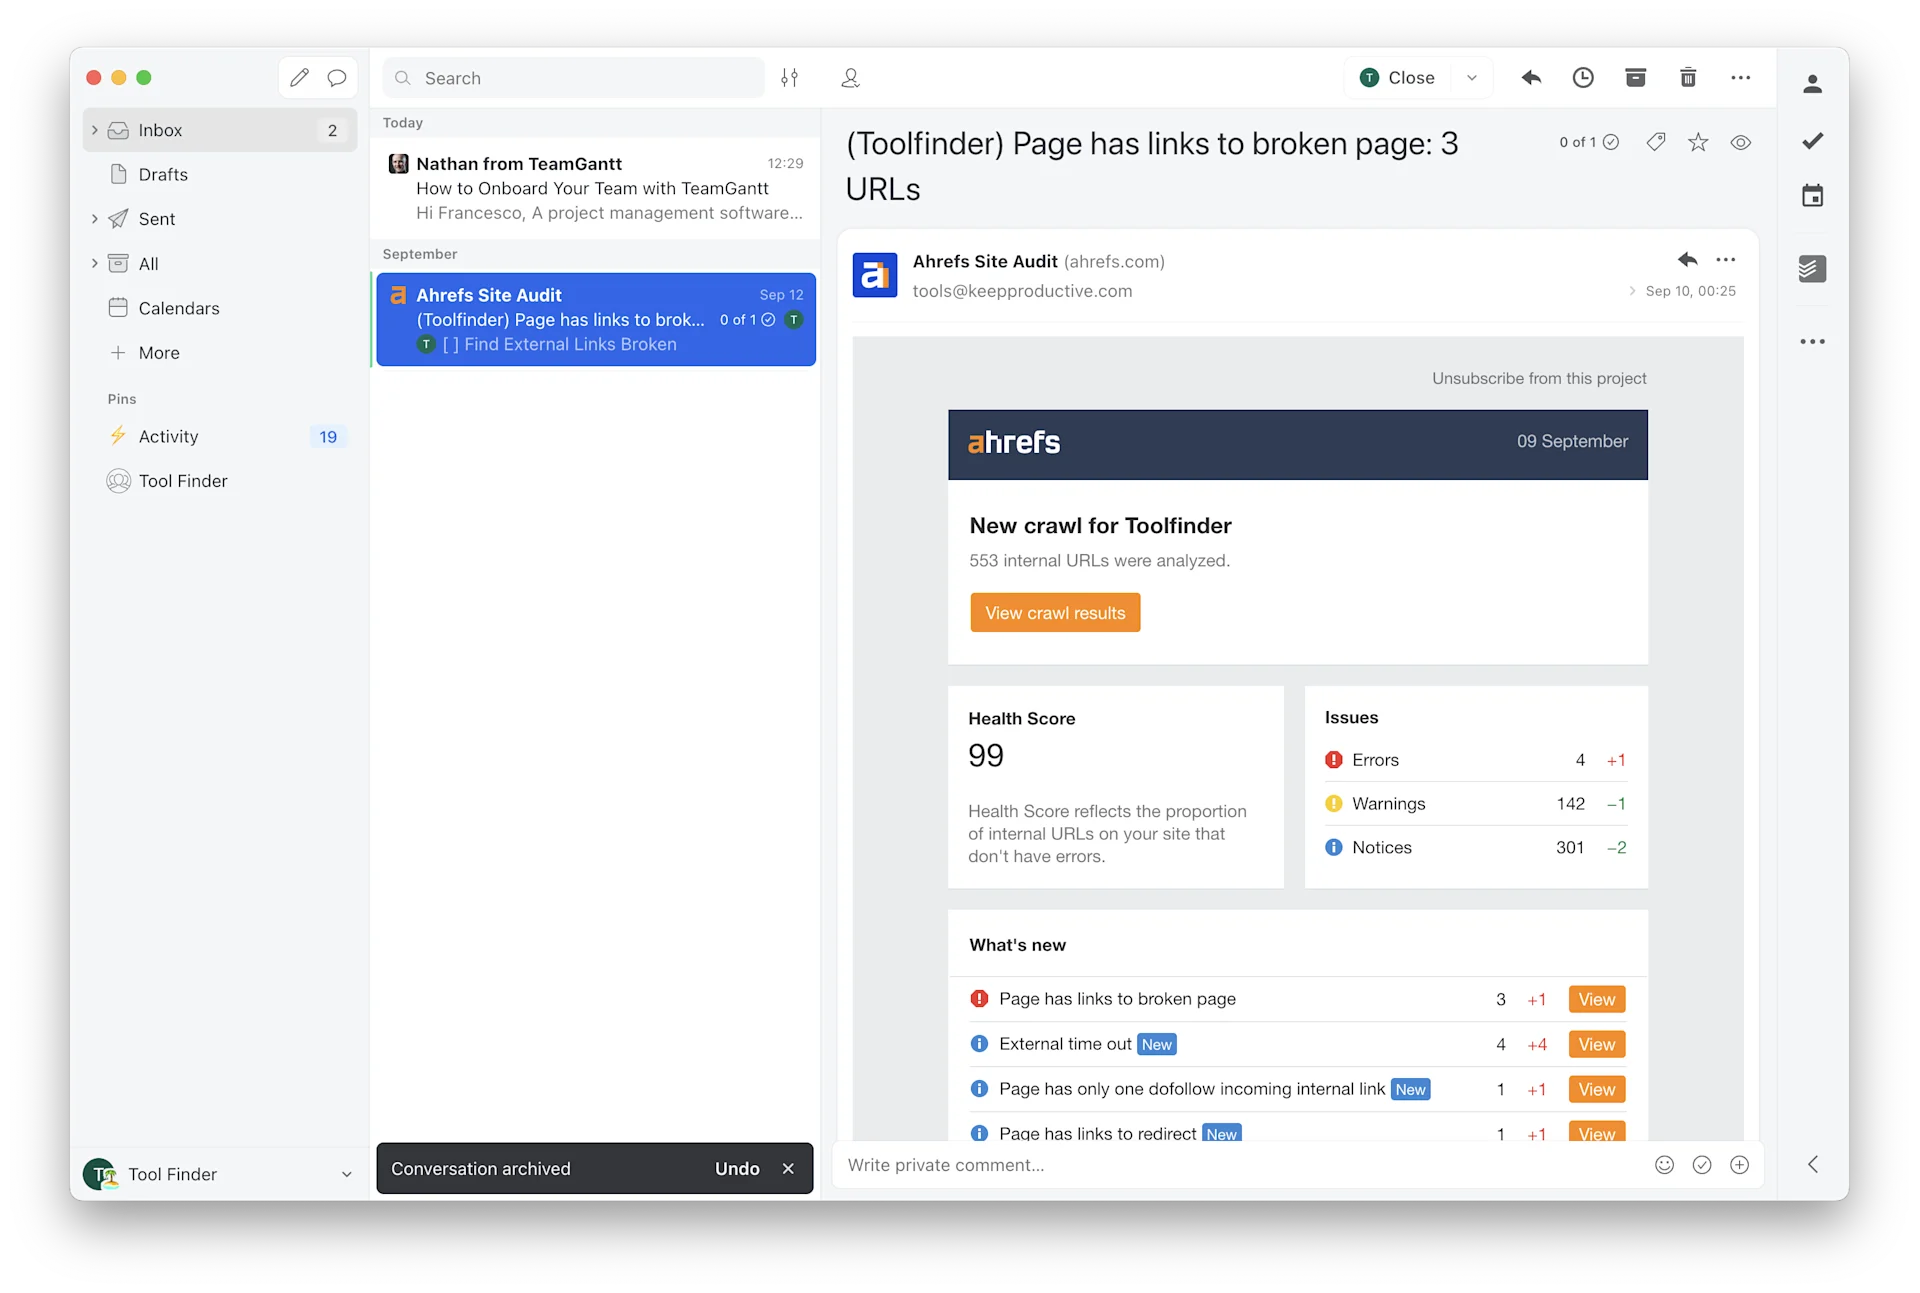Add a tag with label icon
Screen dimensions: 1920x1293
point(1656,142)
